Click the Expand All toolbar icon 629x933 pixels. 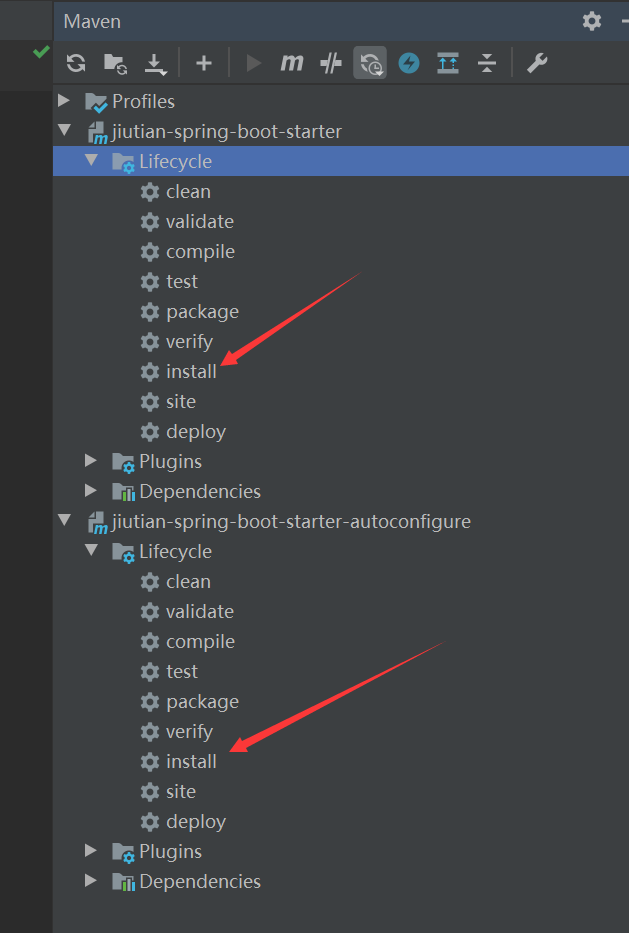pyautogui.click(x=448, y=64)
